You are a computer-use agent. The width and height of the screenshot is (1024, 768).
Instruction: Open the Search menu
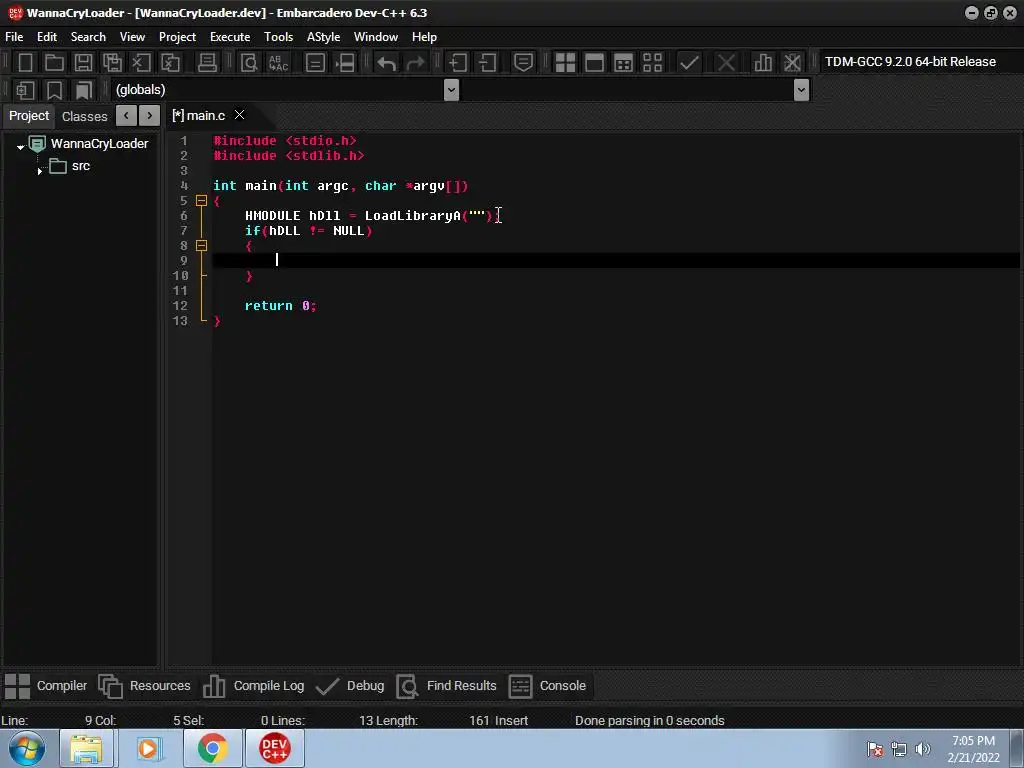coord(88,37)
